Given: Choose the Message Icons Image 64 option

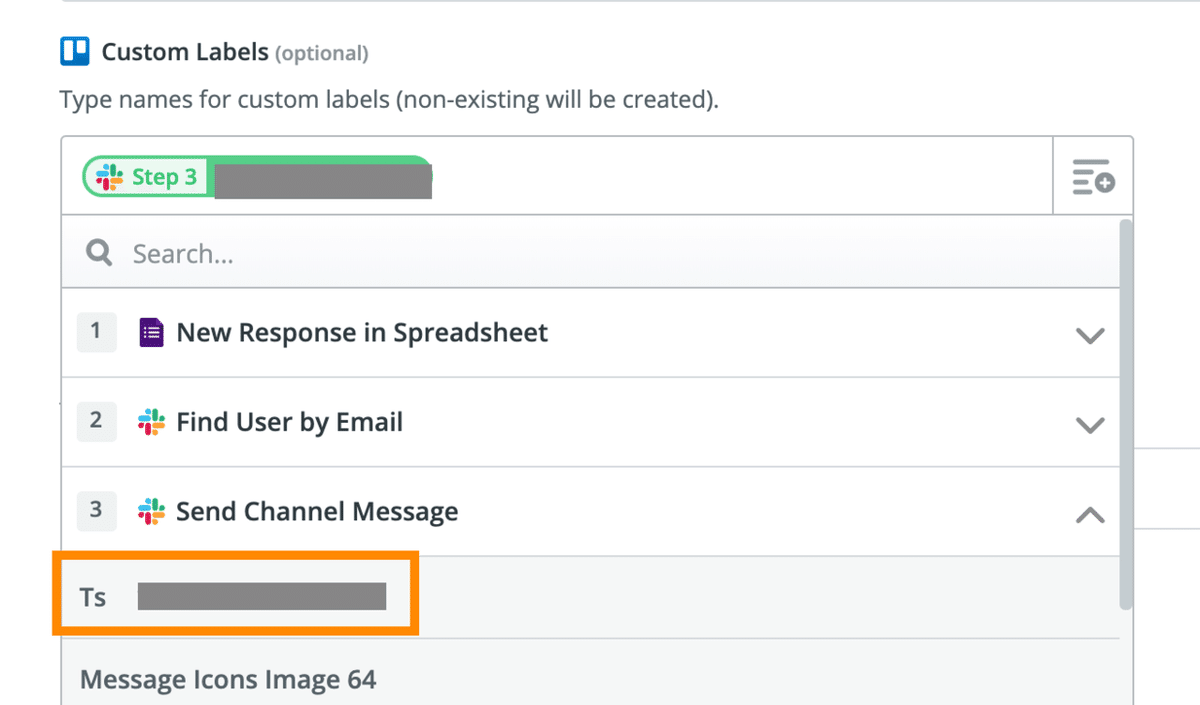Looking at the screenshot, I should click(228, 680).
